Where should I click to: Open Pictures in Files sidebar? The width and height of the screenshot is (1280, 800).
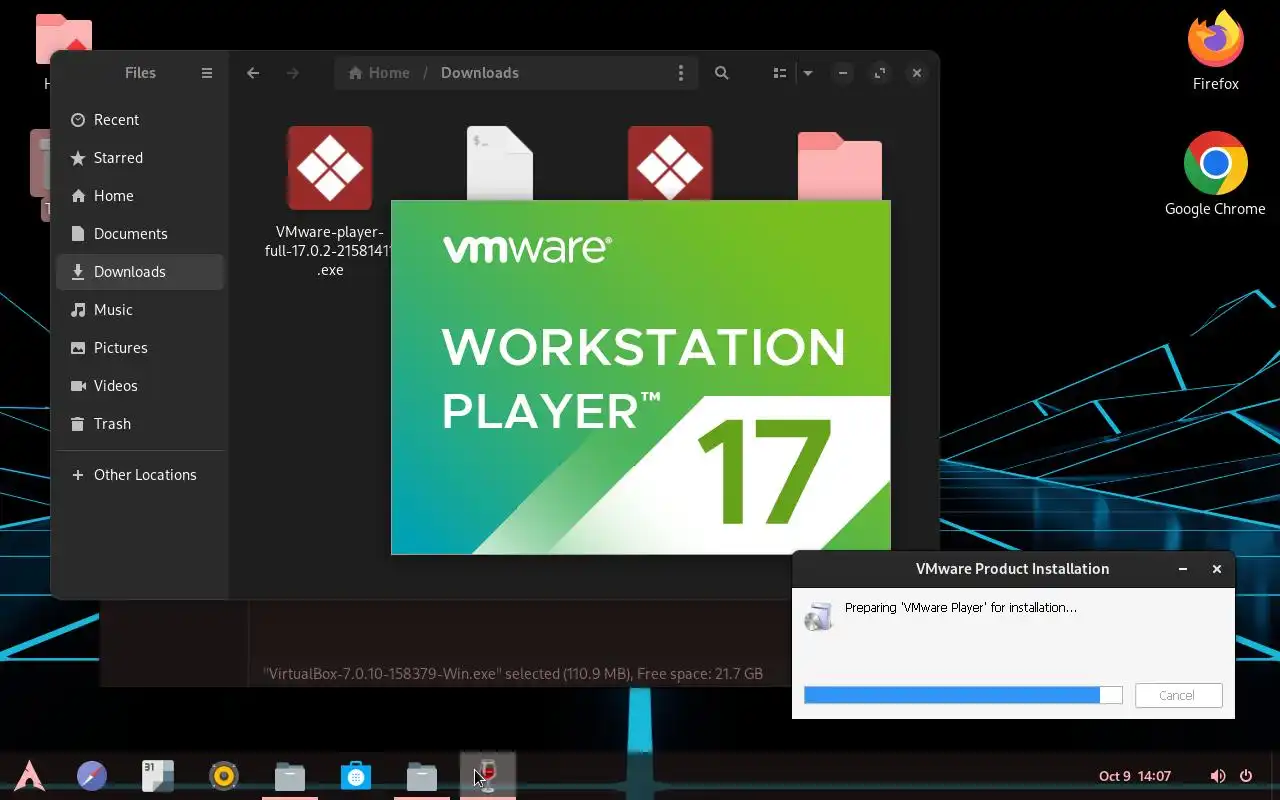[140, 348]
